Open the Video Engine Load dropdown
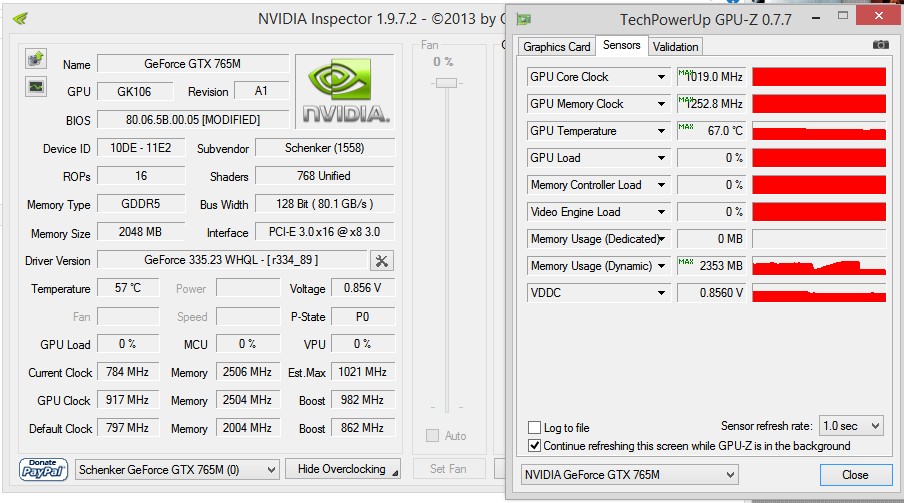This screenshot has width=904, height=503. 661,212
